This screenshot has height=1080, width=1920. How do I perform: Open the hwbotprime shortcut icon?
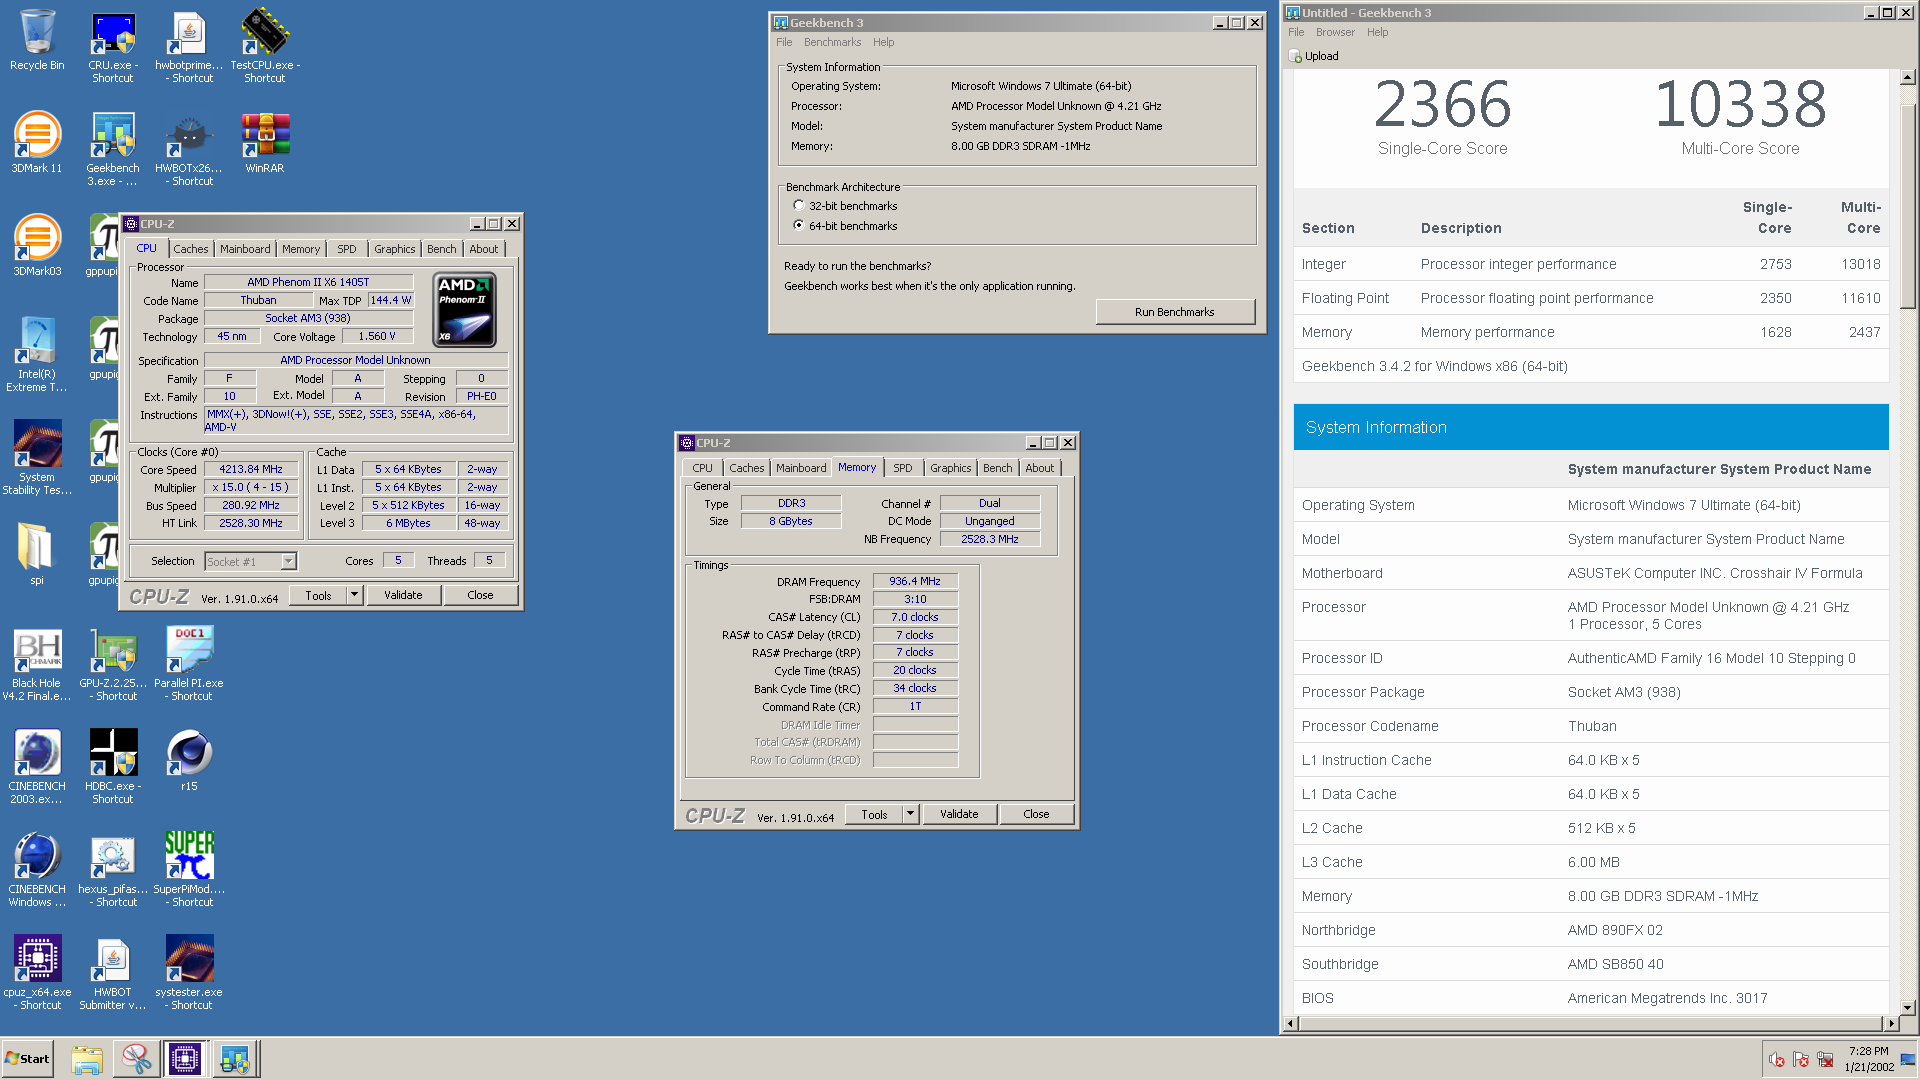(x=189, y=46)
